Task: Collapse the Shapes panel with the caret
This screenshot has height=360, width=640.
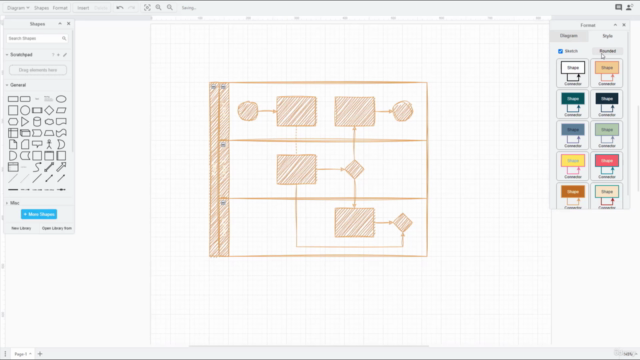Action: (x=60, y=24)
